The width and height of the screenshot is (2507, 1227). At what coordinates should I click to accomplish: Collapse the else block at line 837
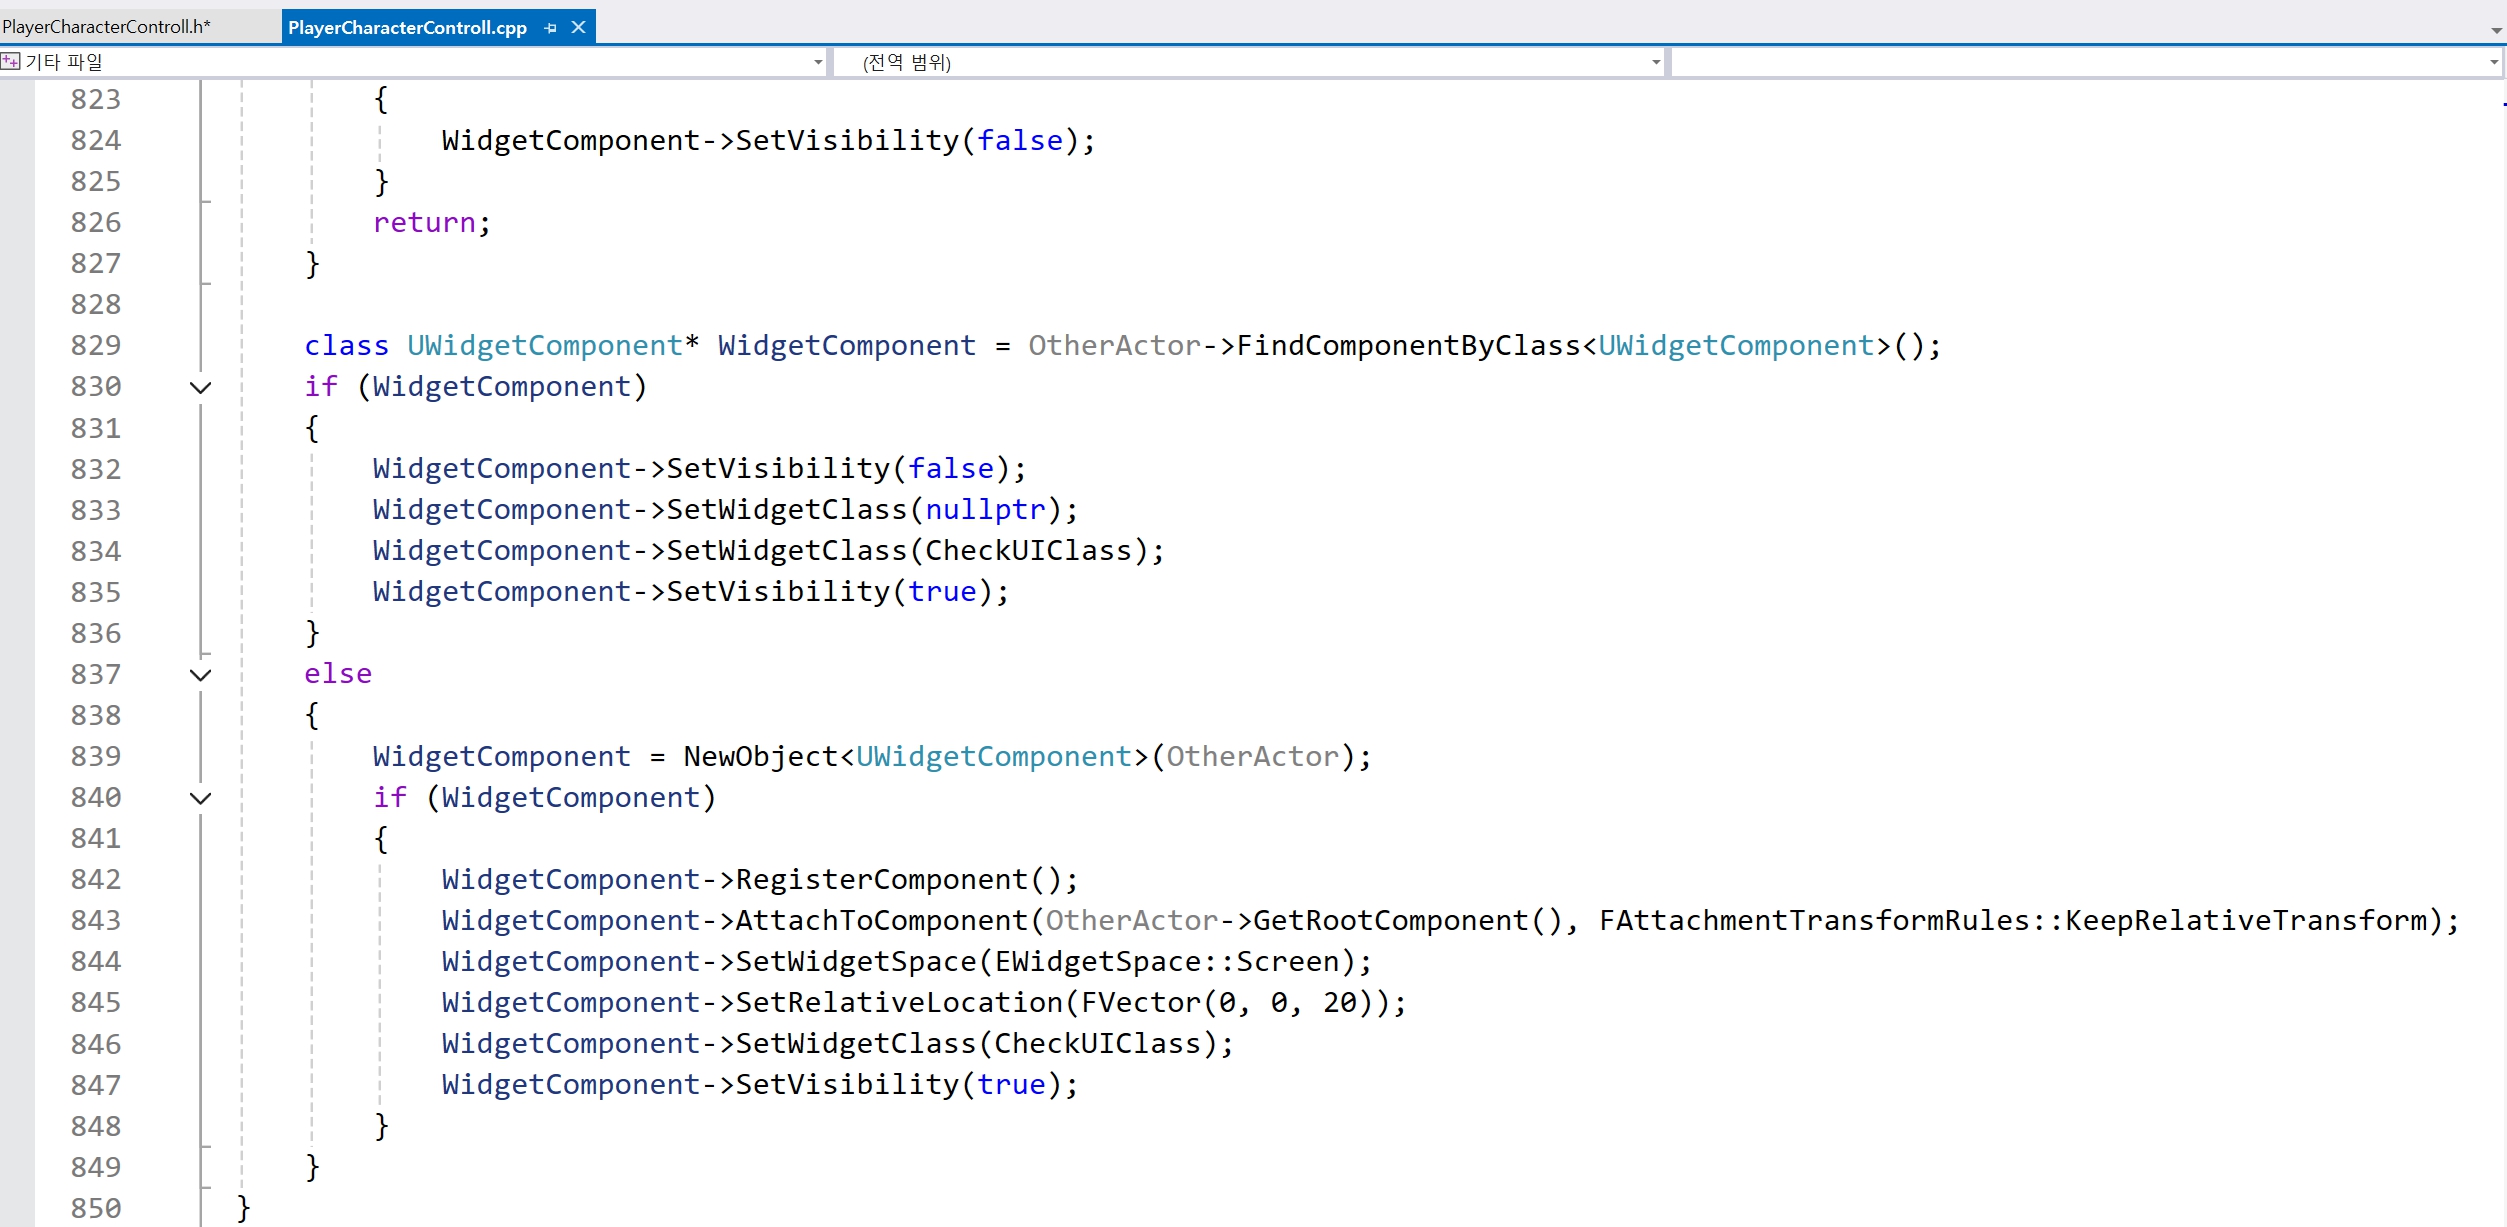[200, 675]
